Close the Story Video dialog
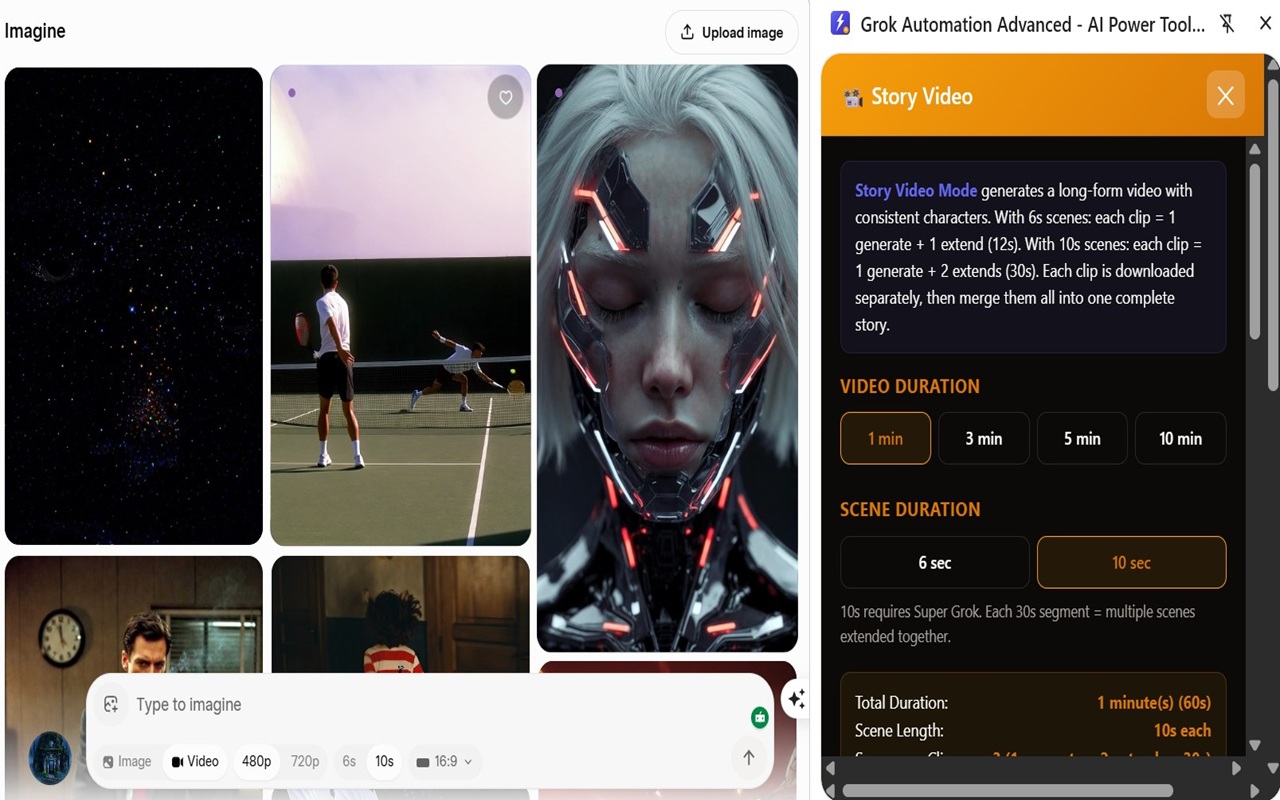This screenshot has height=800, width=1280. (x=1225, y=96)
